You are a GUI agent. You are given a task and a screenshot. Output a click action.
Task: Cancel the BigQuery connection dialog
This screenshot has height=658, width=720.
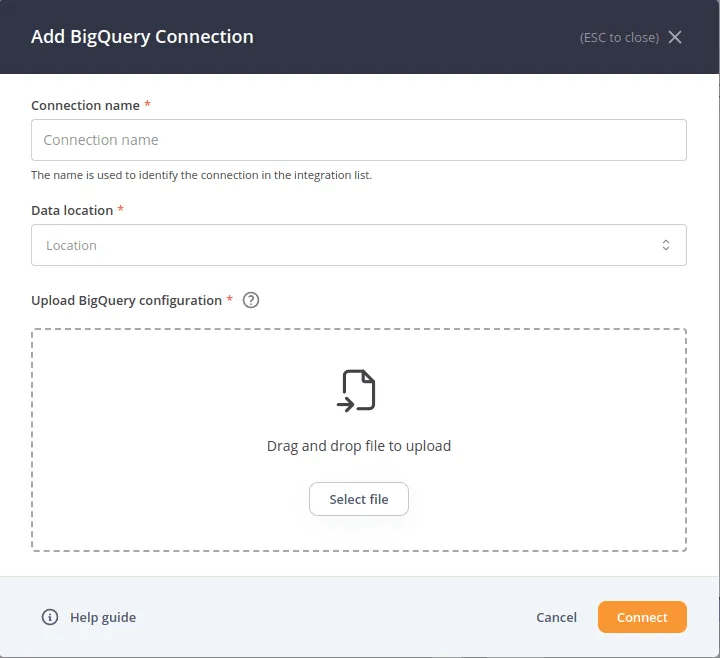coord(556,617)
